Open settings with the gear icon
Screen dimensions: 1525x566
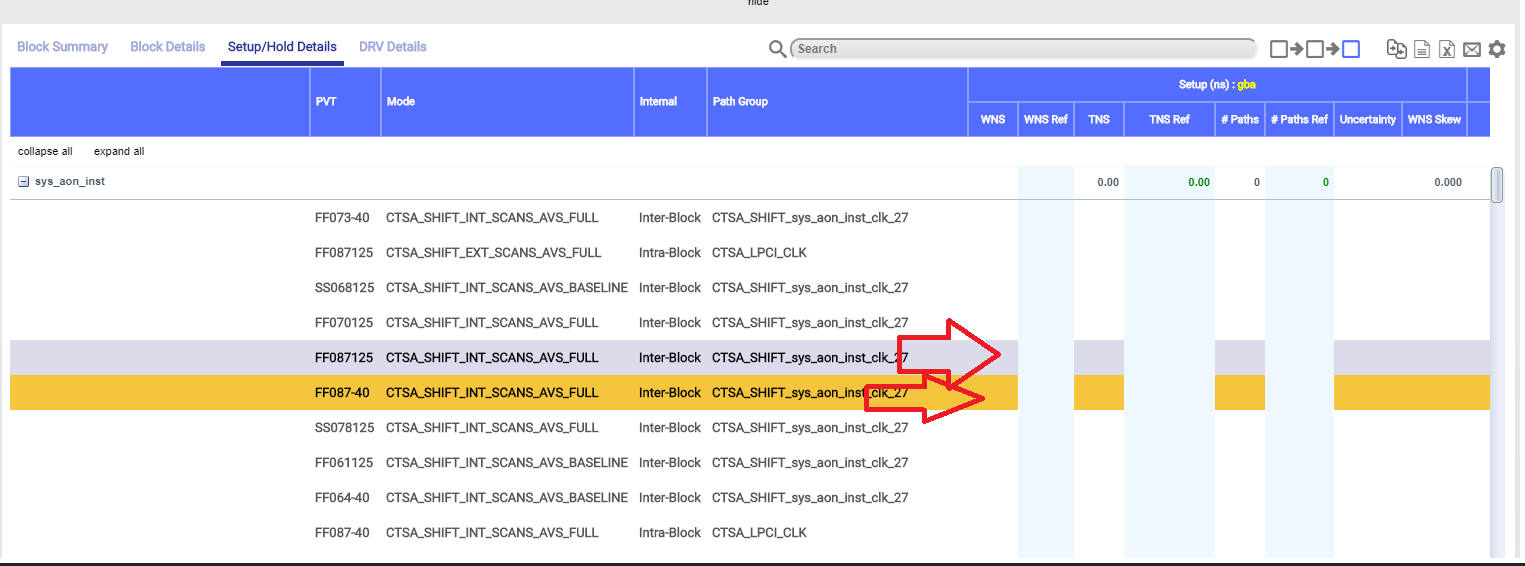point(1497,49)
